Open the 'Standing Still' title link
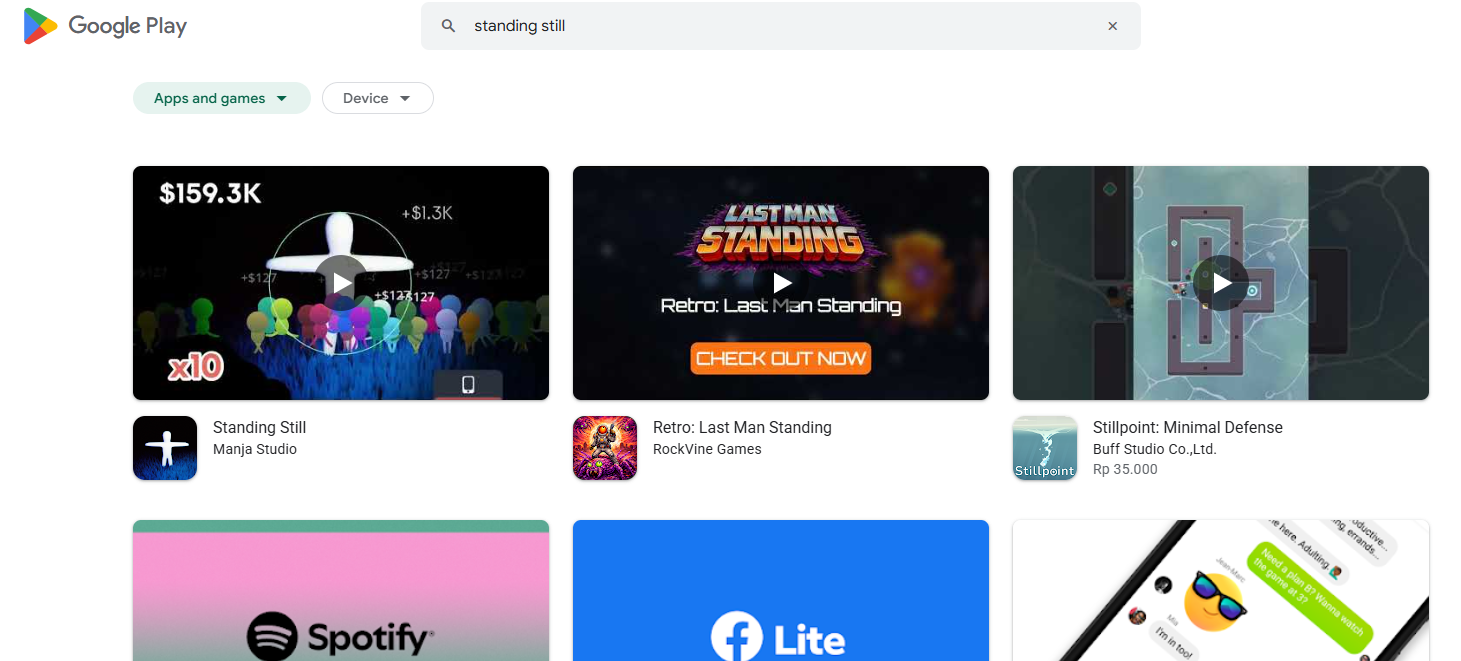 tap(259, 427)
